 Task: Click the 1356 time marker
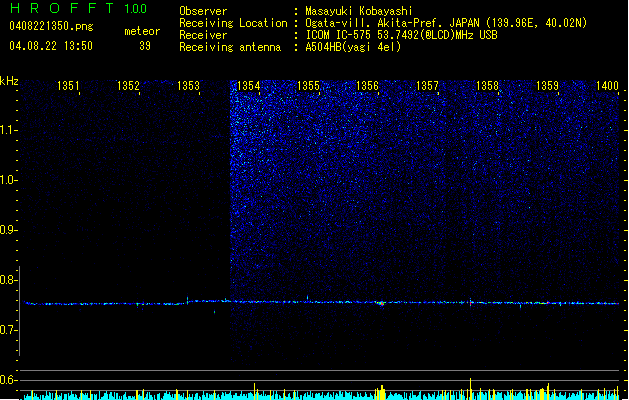click(x=367, y=85)
